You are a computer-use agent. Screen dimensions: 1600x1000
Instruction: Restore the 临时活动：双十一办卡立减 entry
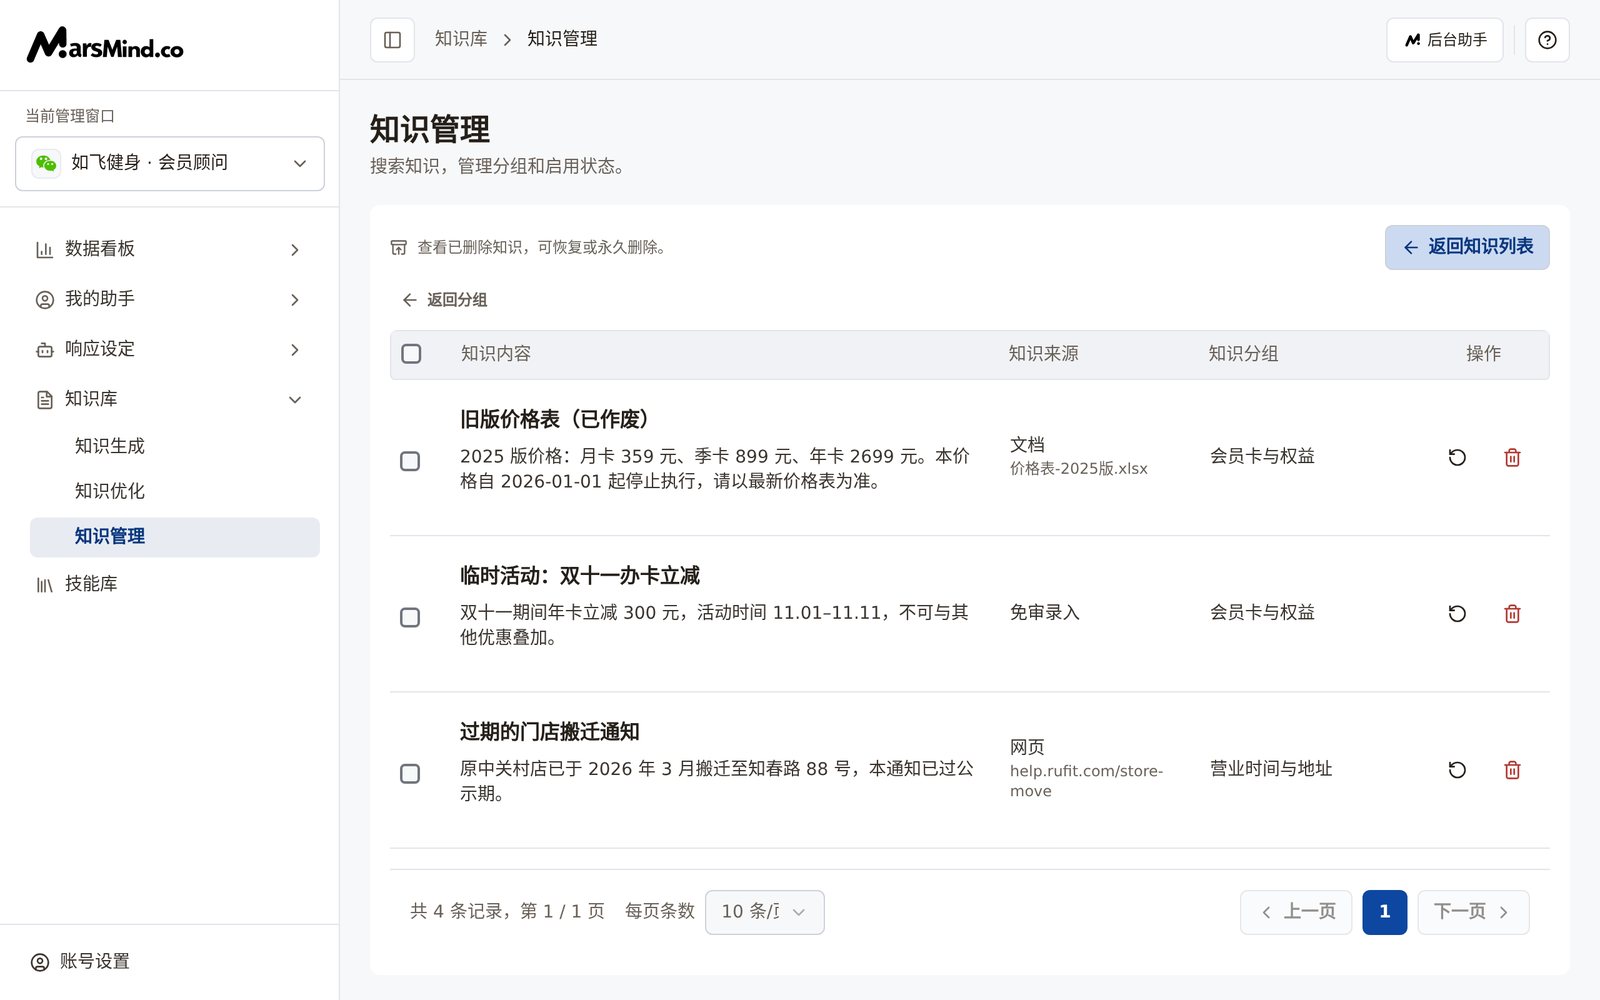tap(1457, 613)
